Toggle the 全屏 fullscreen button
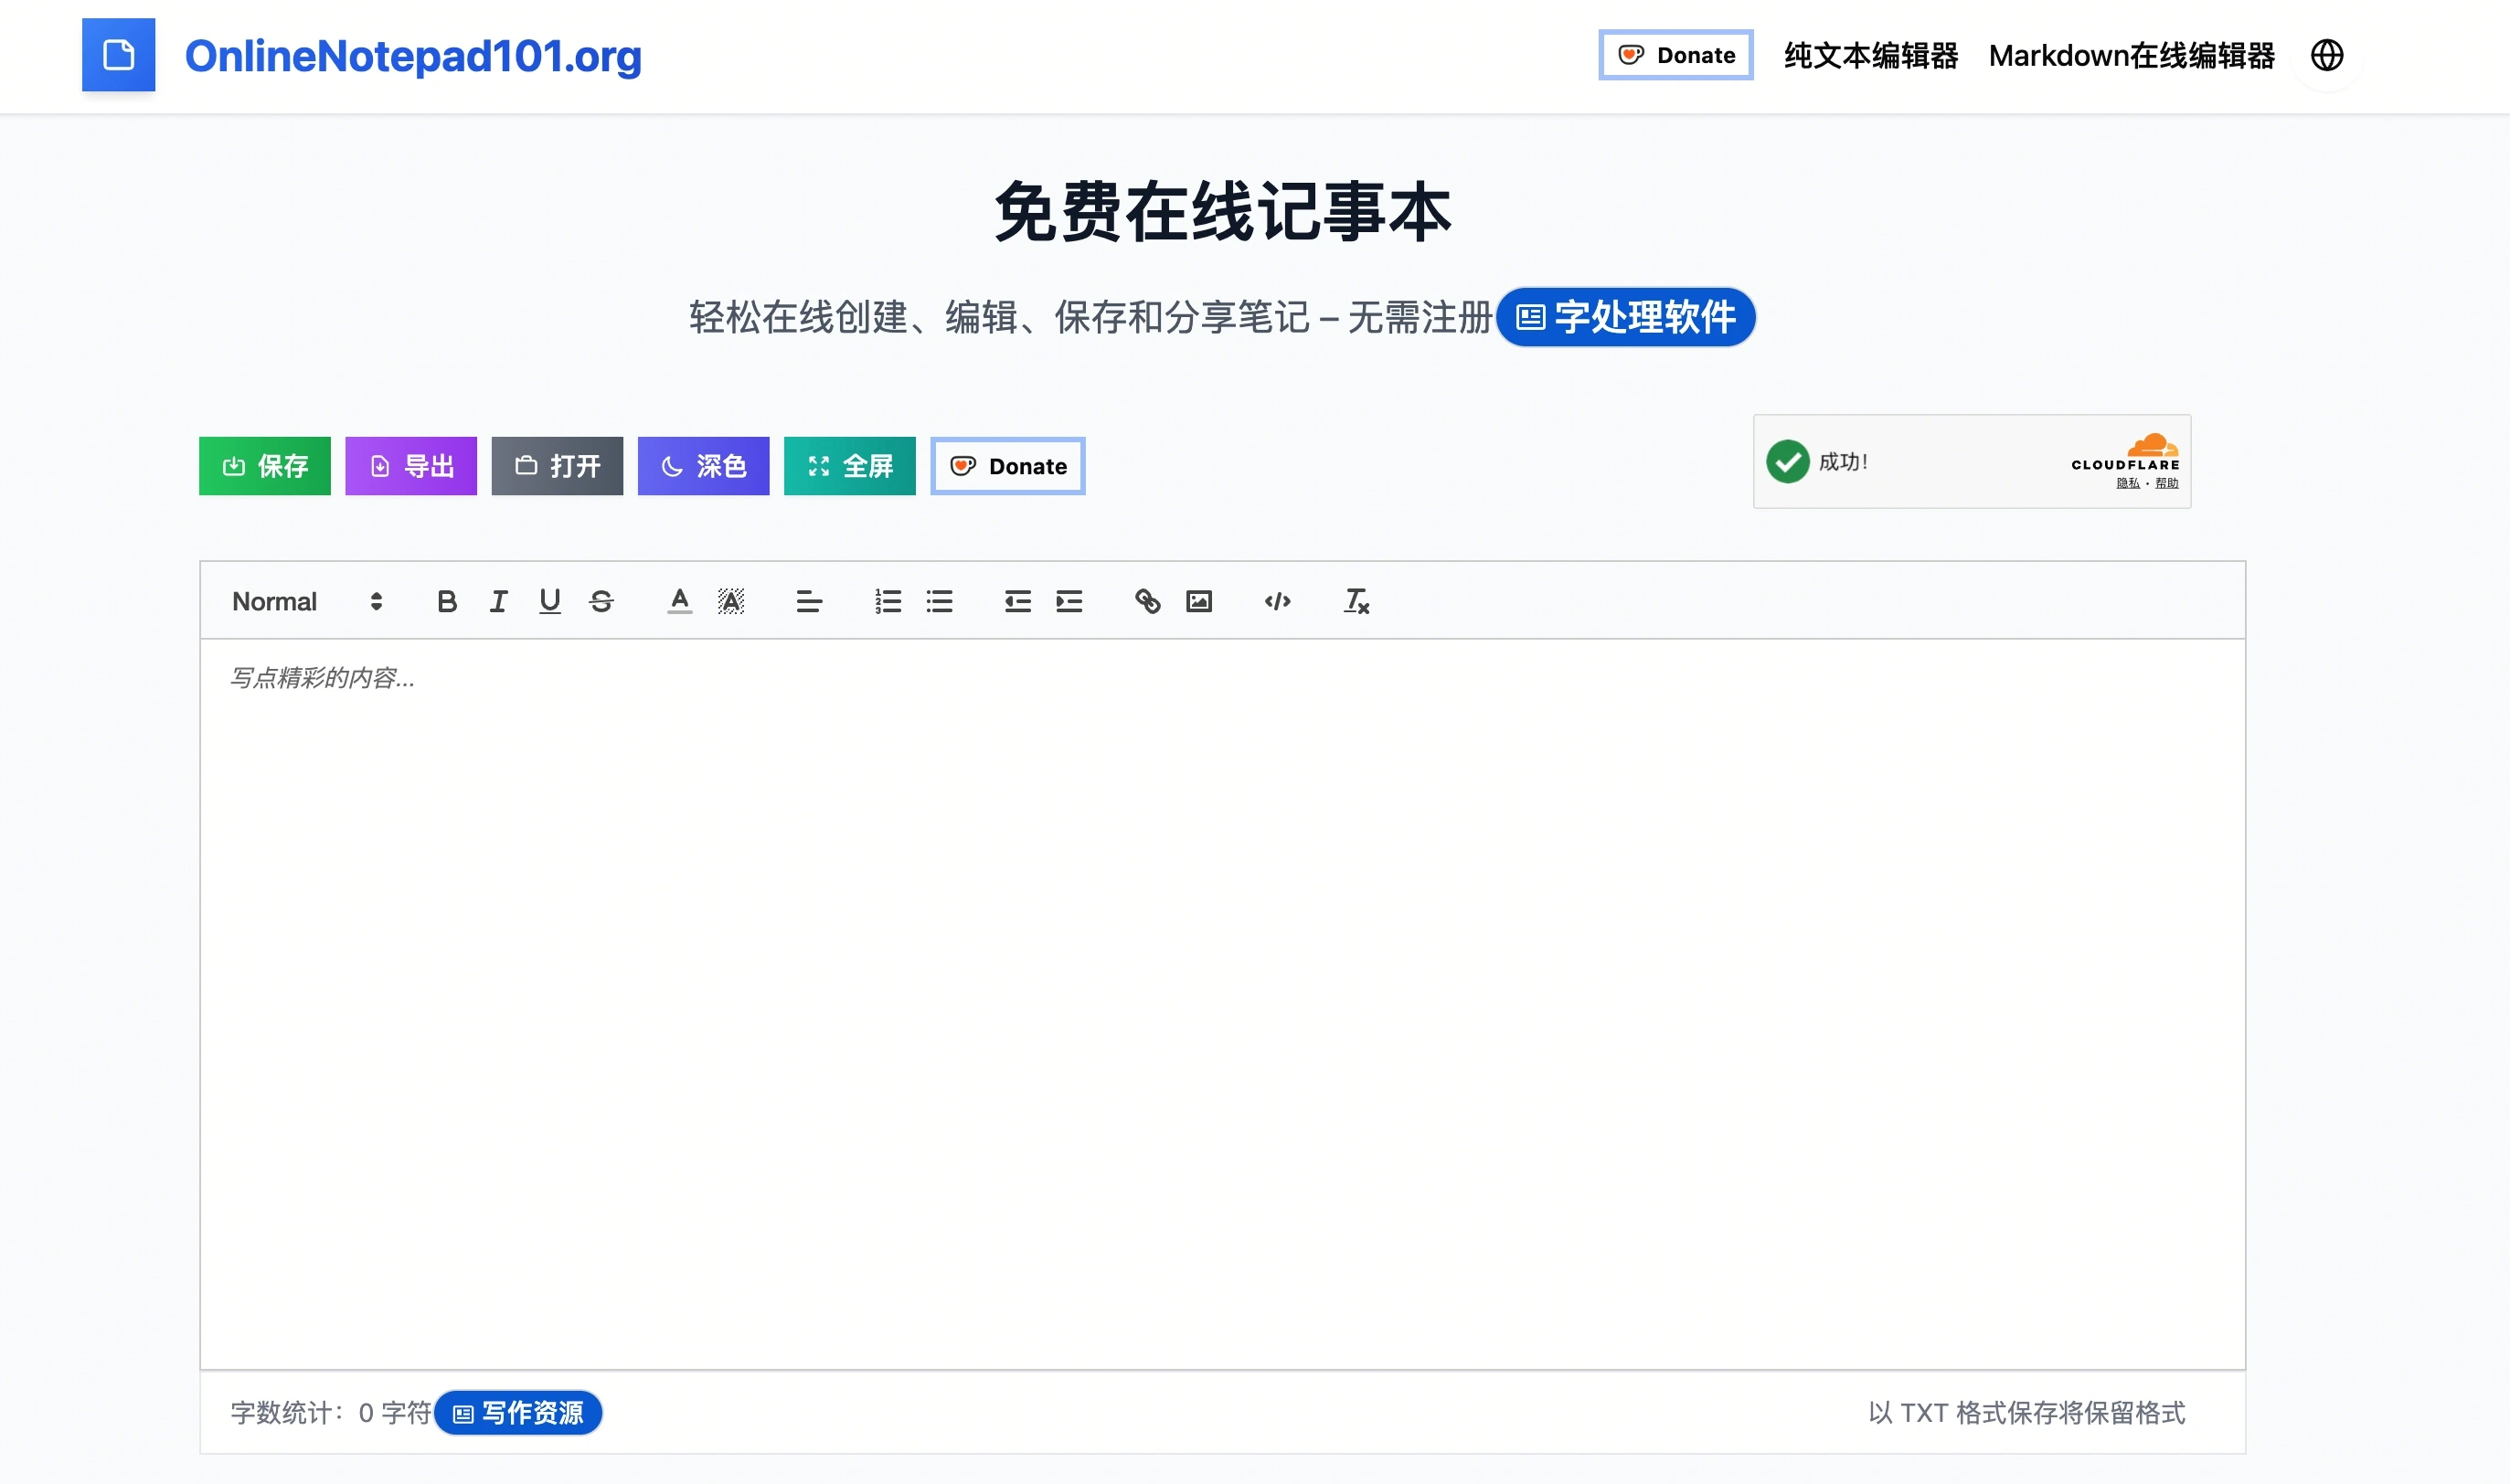 pyautogui.click(x=849, y=466)
